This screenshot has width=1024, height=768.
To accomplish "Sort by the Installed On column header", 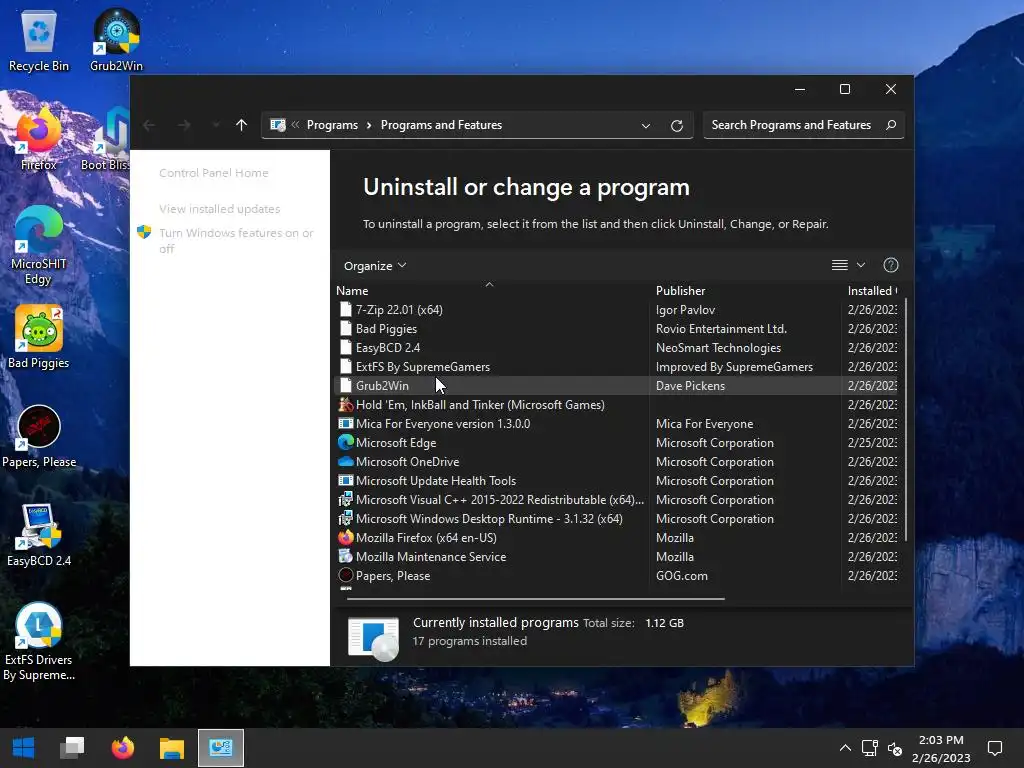I will click(x=872, y=291).
